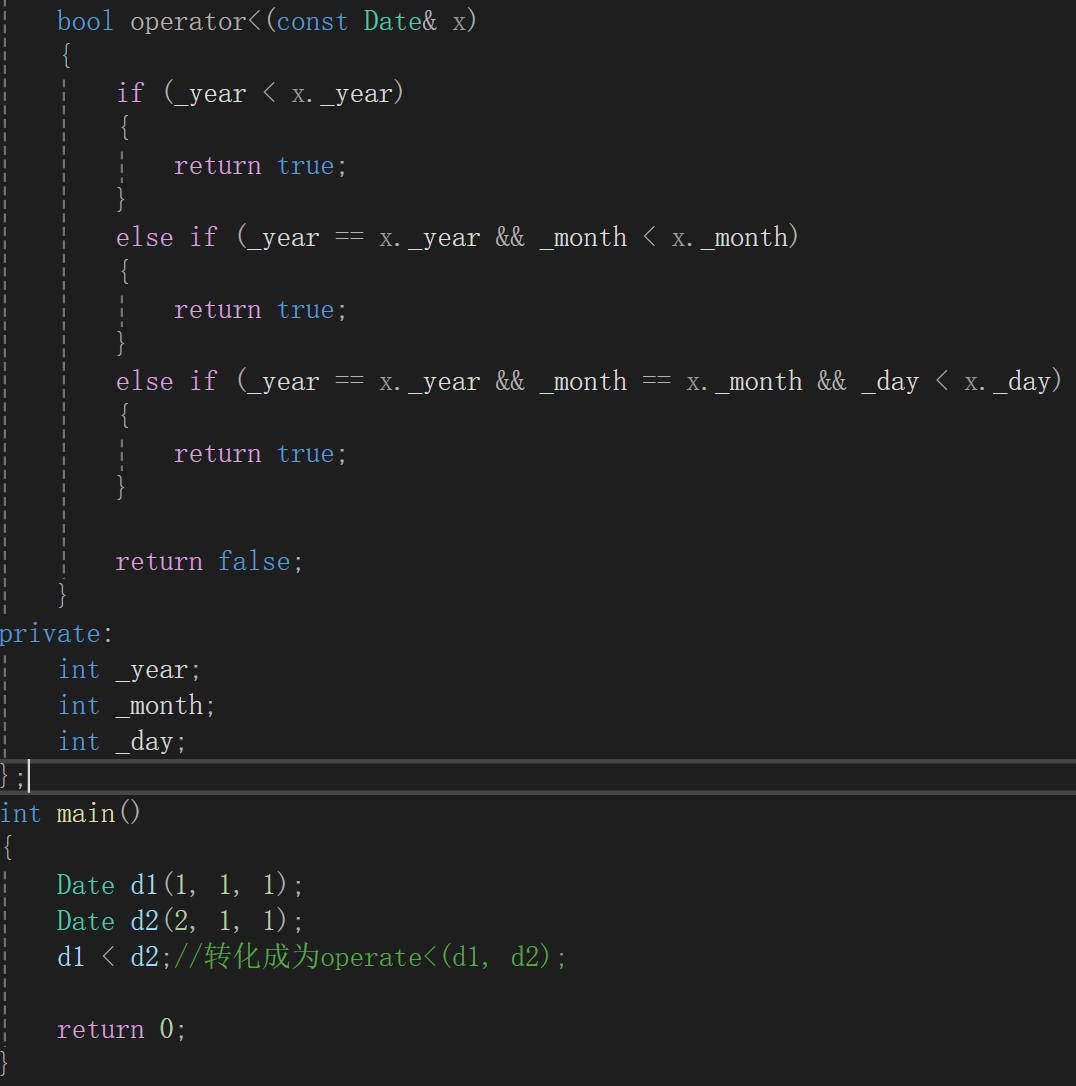Click 'Date&' type in the operator signature
This screenshot has width=1076, height=1086.
point(400,21)
